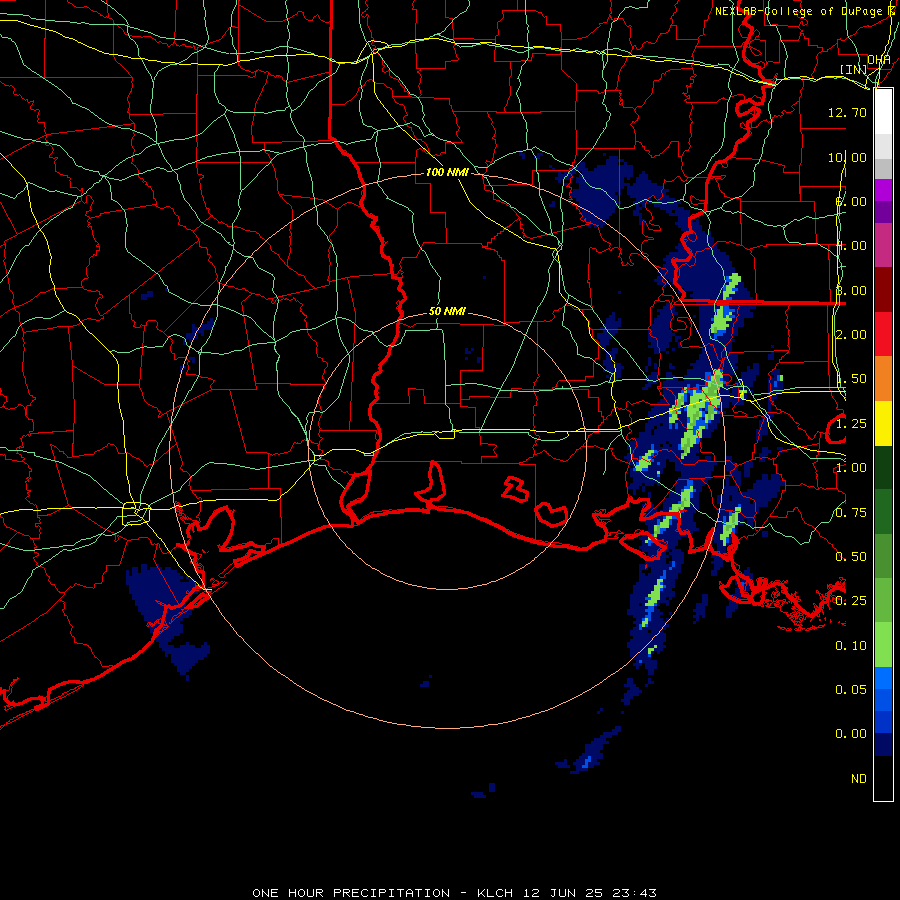This screenshot has width=900, height=900.
Task: Click the OHA product code label
Action: [879, 60]
